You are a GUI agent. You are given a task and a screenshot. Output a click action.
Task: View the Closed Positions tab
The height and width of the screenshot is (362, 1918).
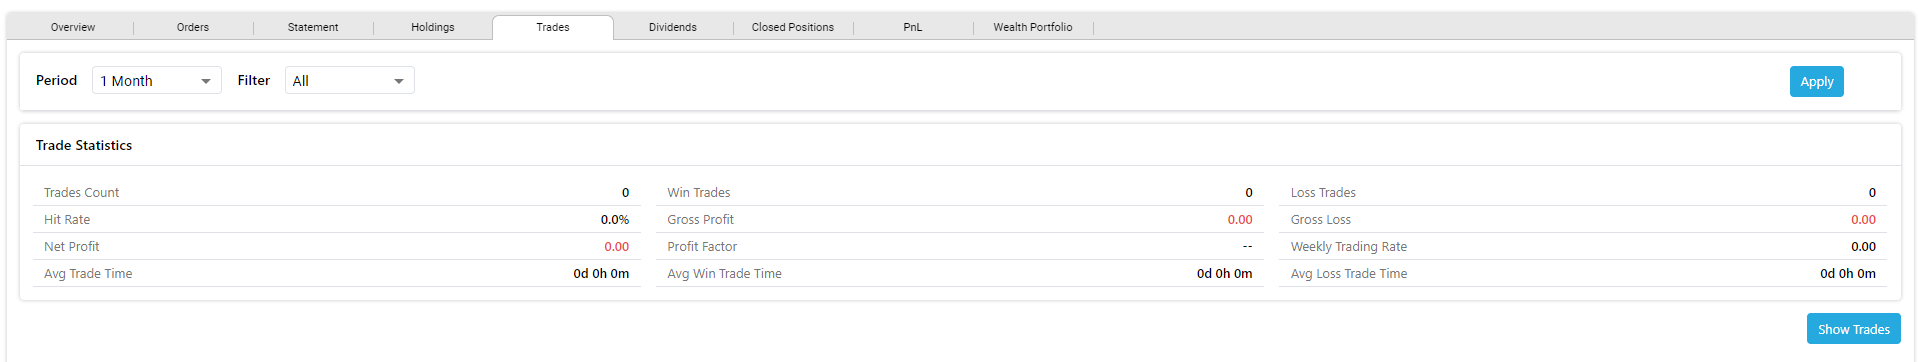pyautogui.click(x=793, y=27)
